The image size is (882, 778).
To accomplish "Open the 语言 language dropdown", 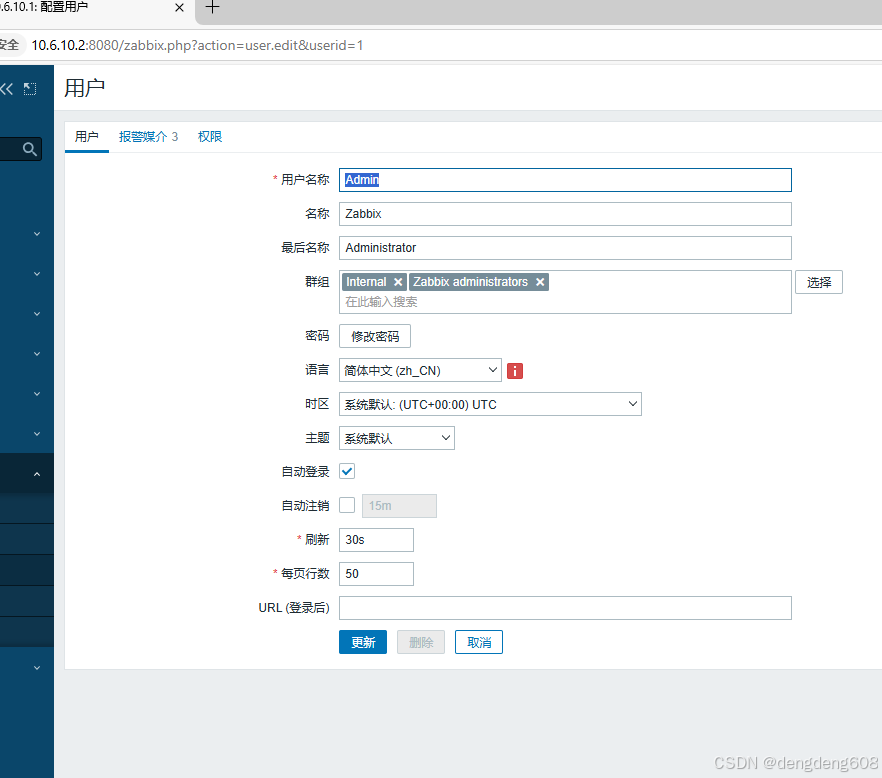I will point(420,370).
